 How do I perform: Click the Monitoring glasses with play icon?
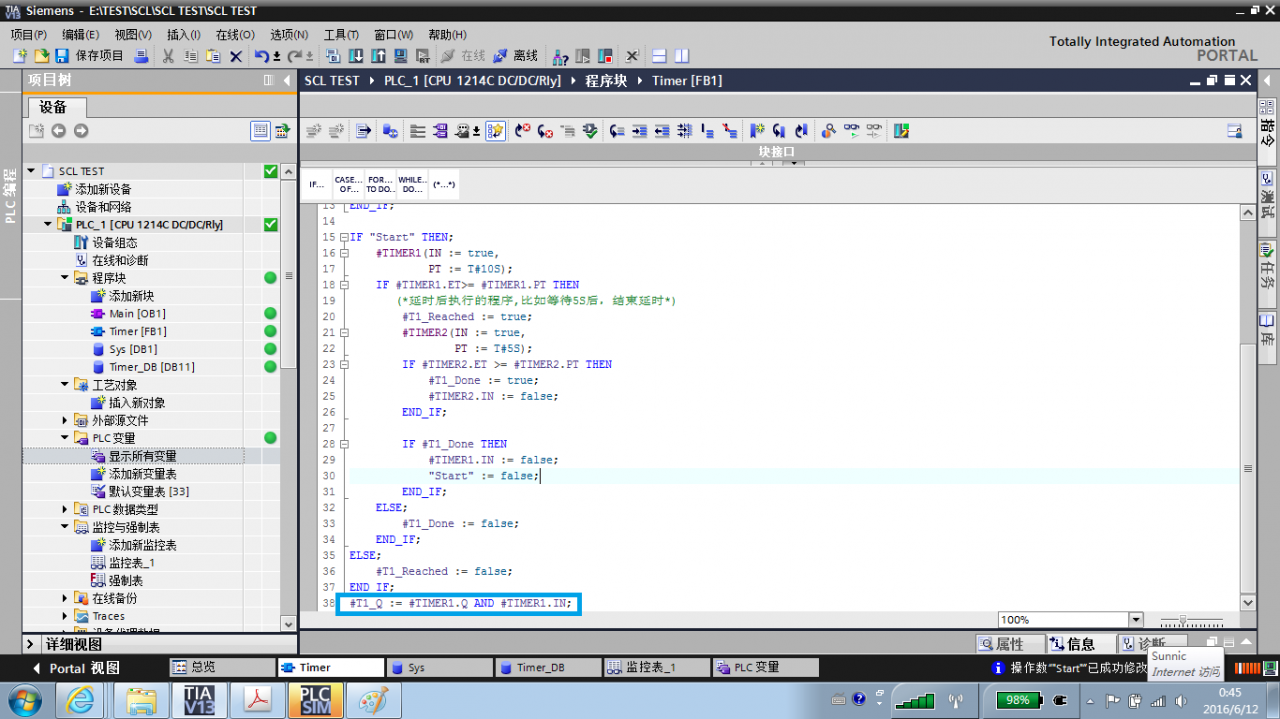852,131
